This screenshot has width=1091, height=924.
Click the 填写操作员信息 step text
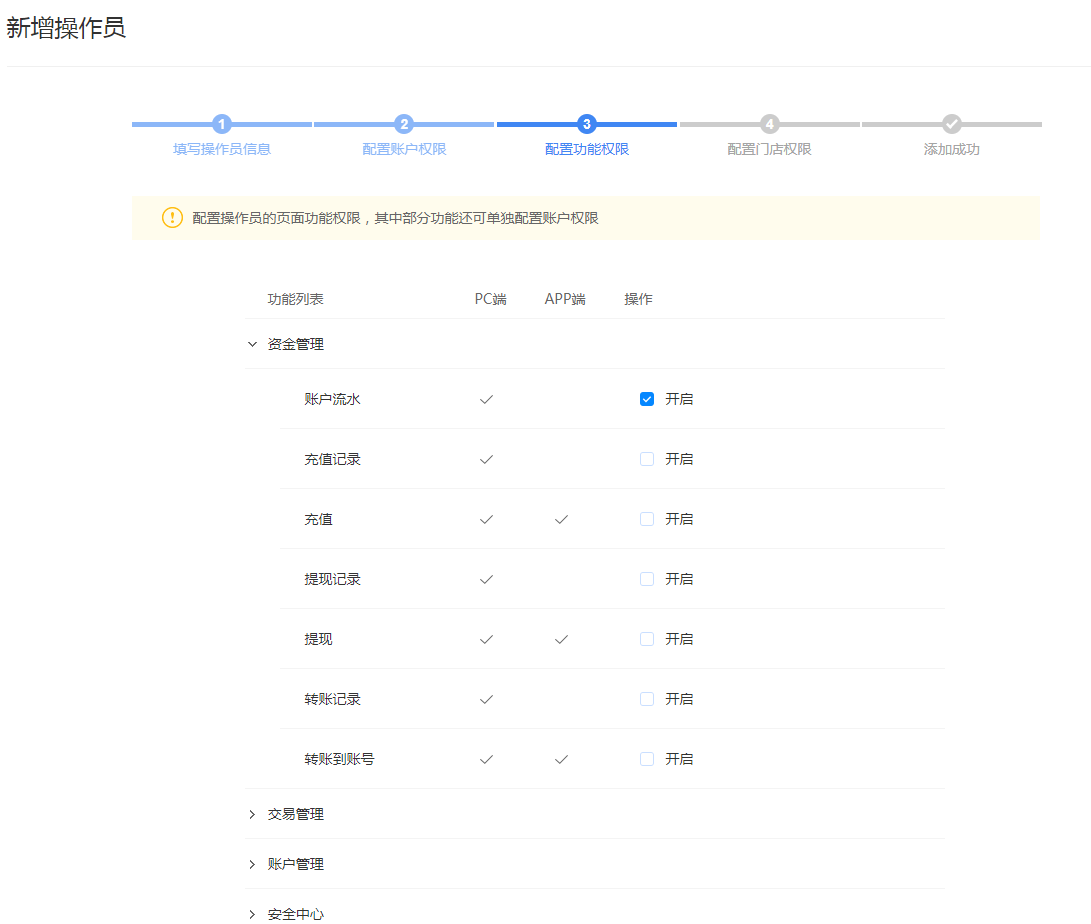pos(221,148)
